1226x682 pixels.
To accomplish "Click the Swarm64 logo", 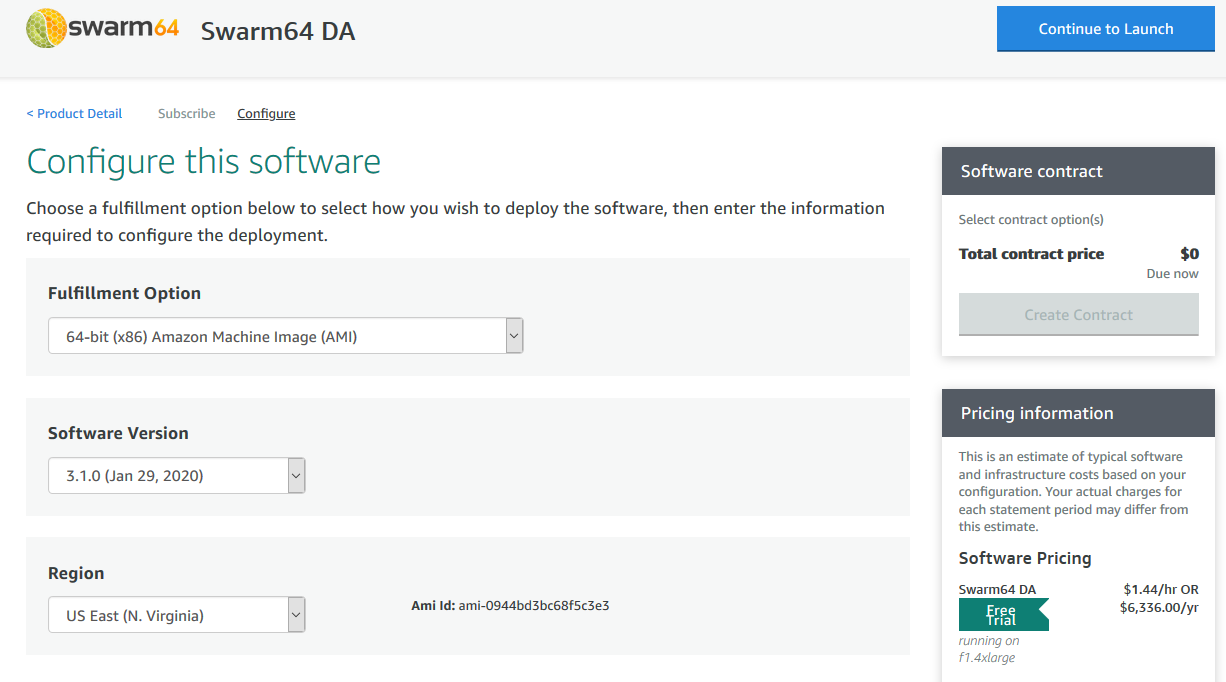I will (x=102, y=28).
